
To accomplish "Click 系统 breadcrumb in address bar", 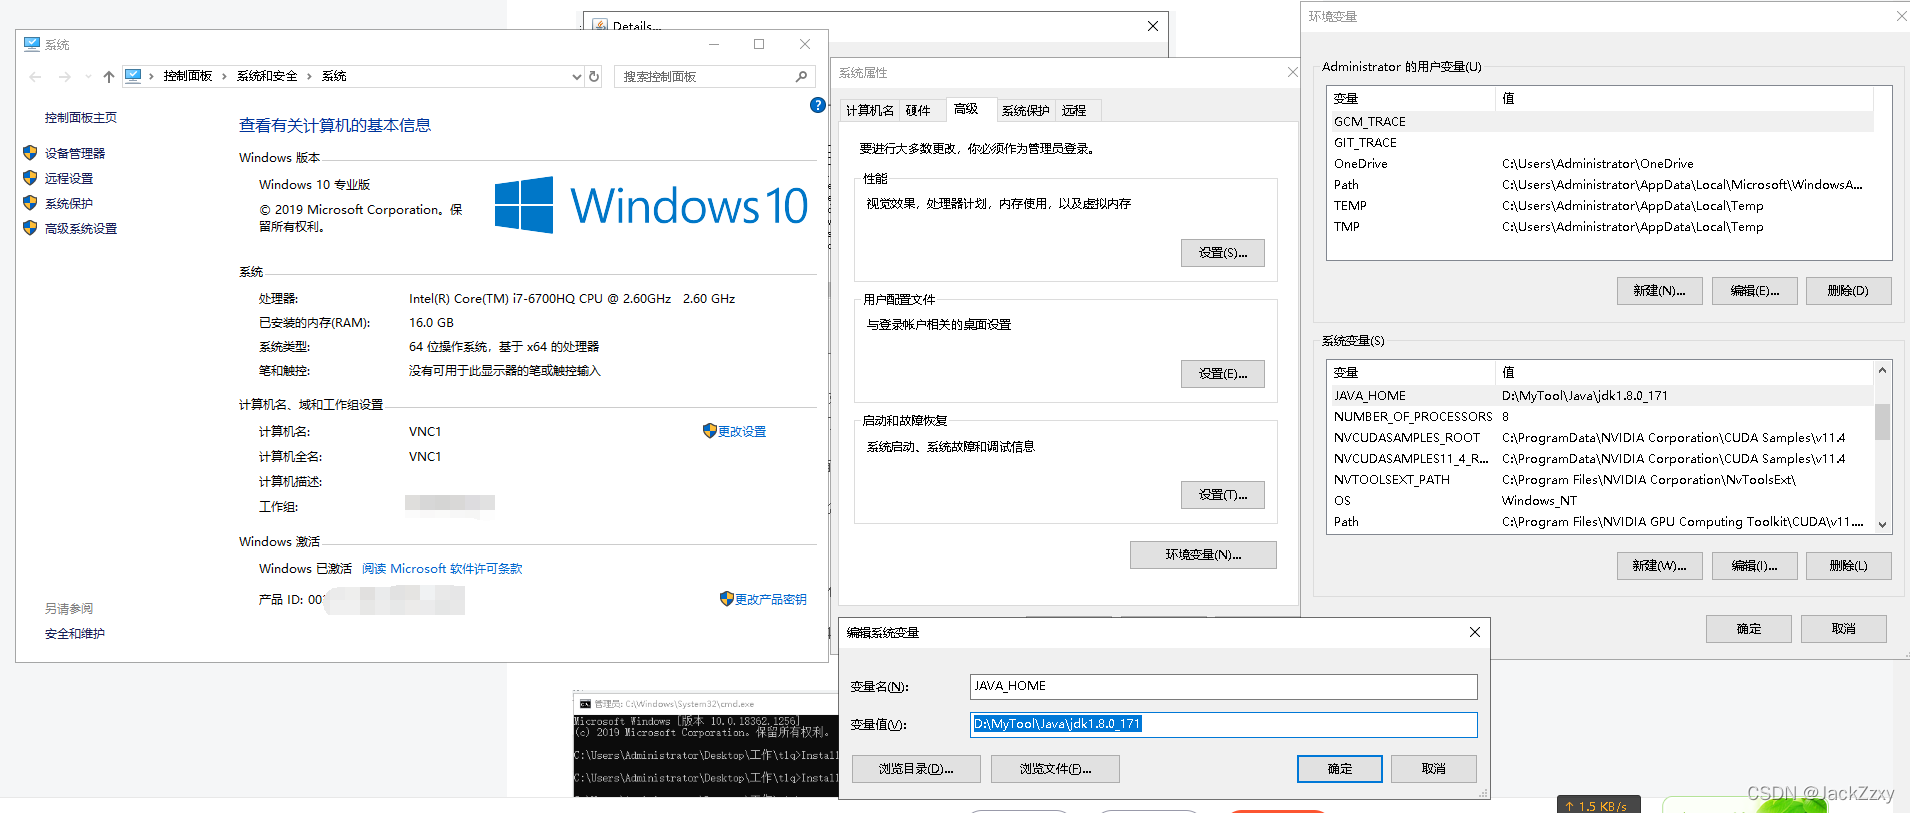I will (x=334, y=76).
